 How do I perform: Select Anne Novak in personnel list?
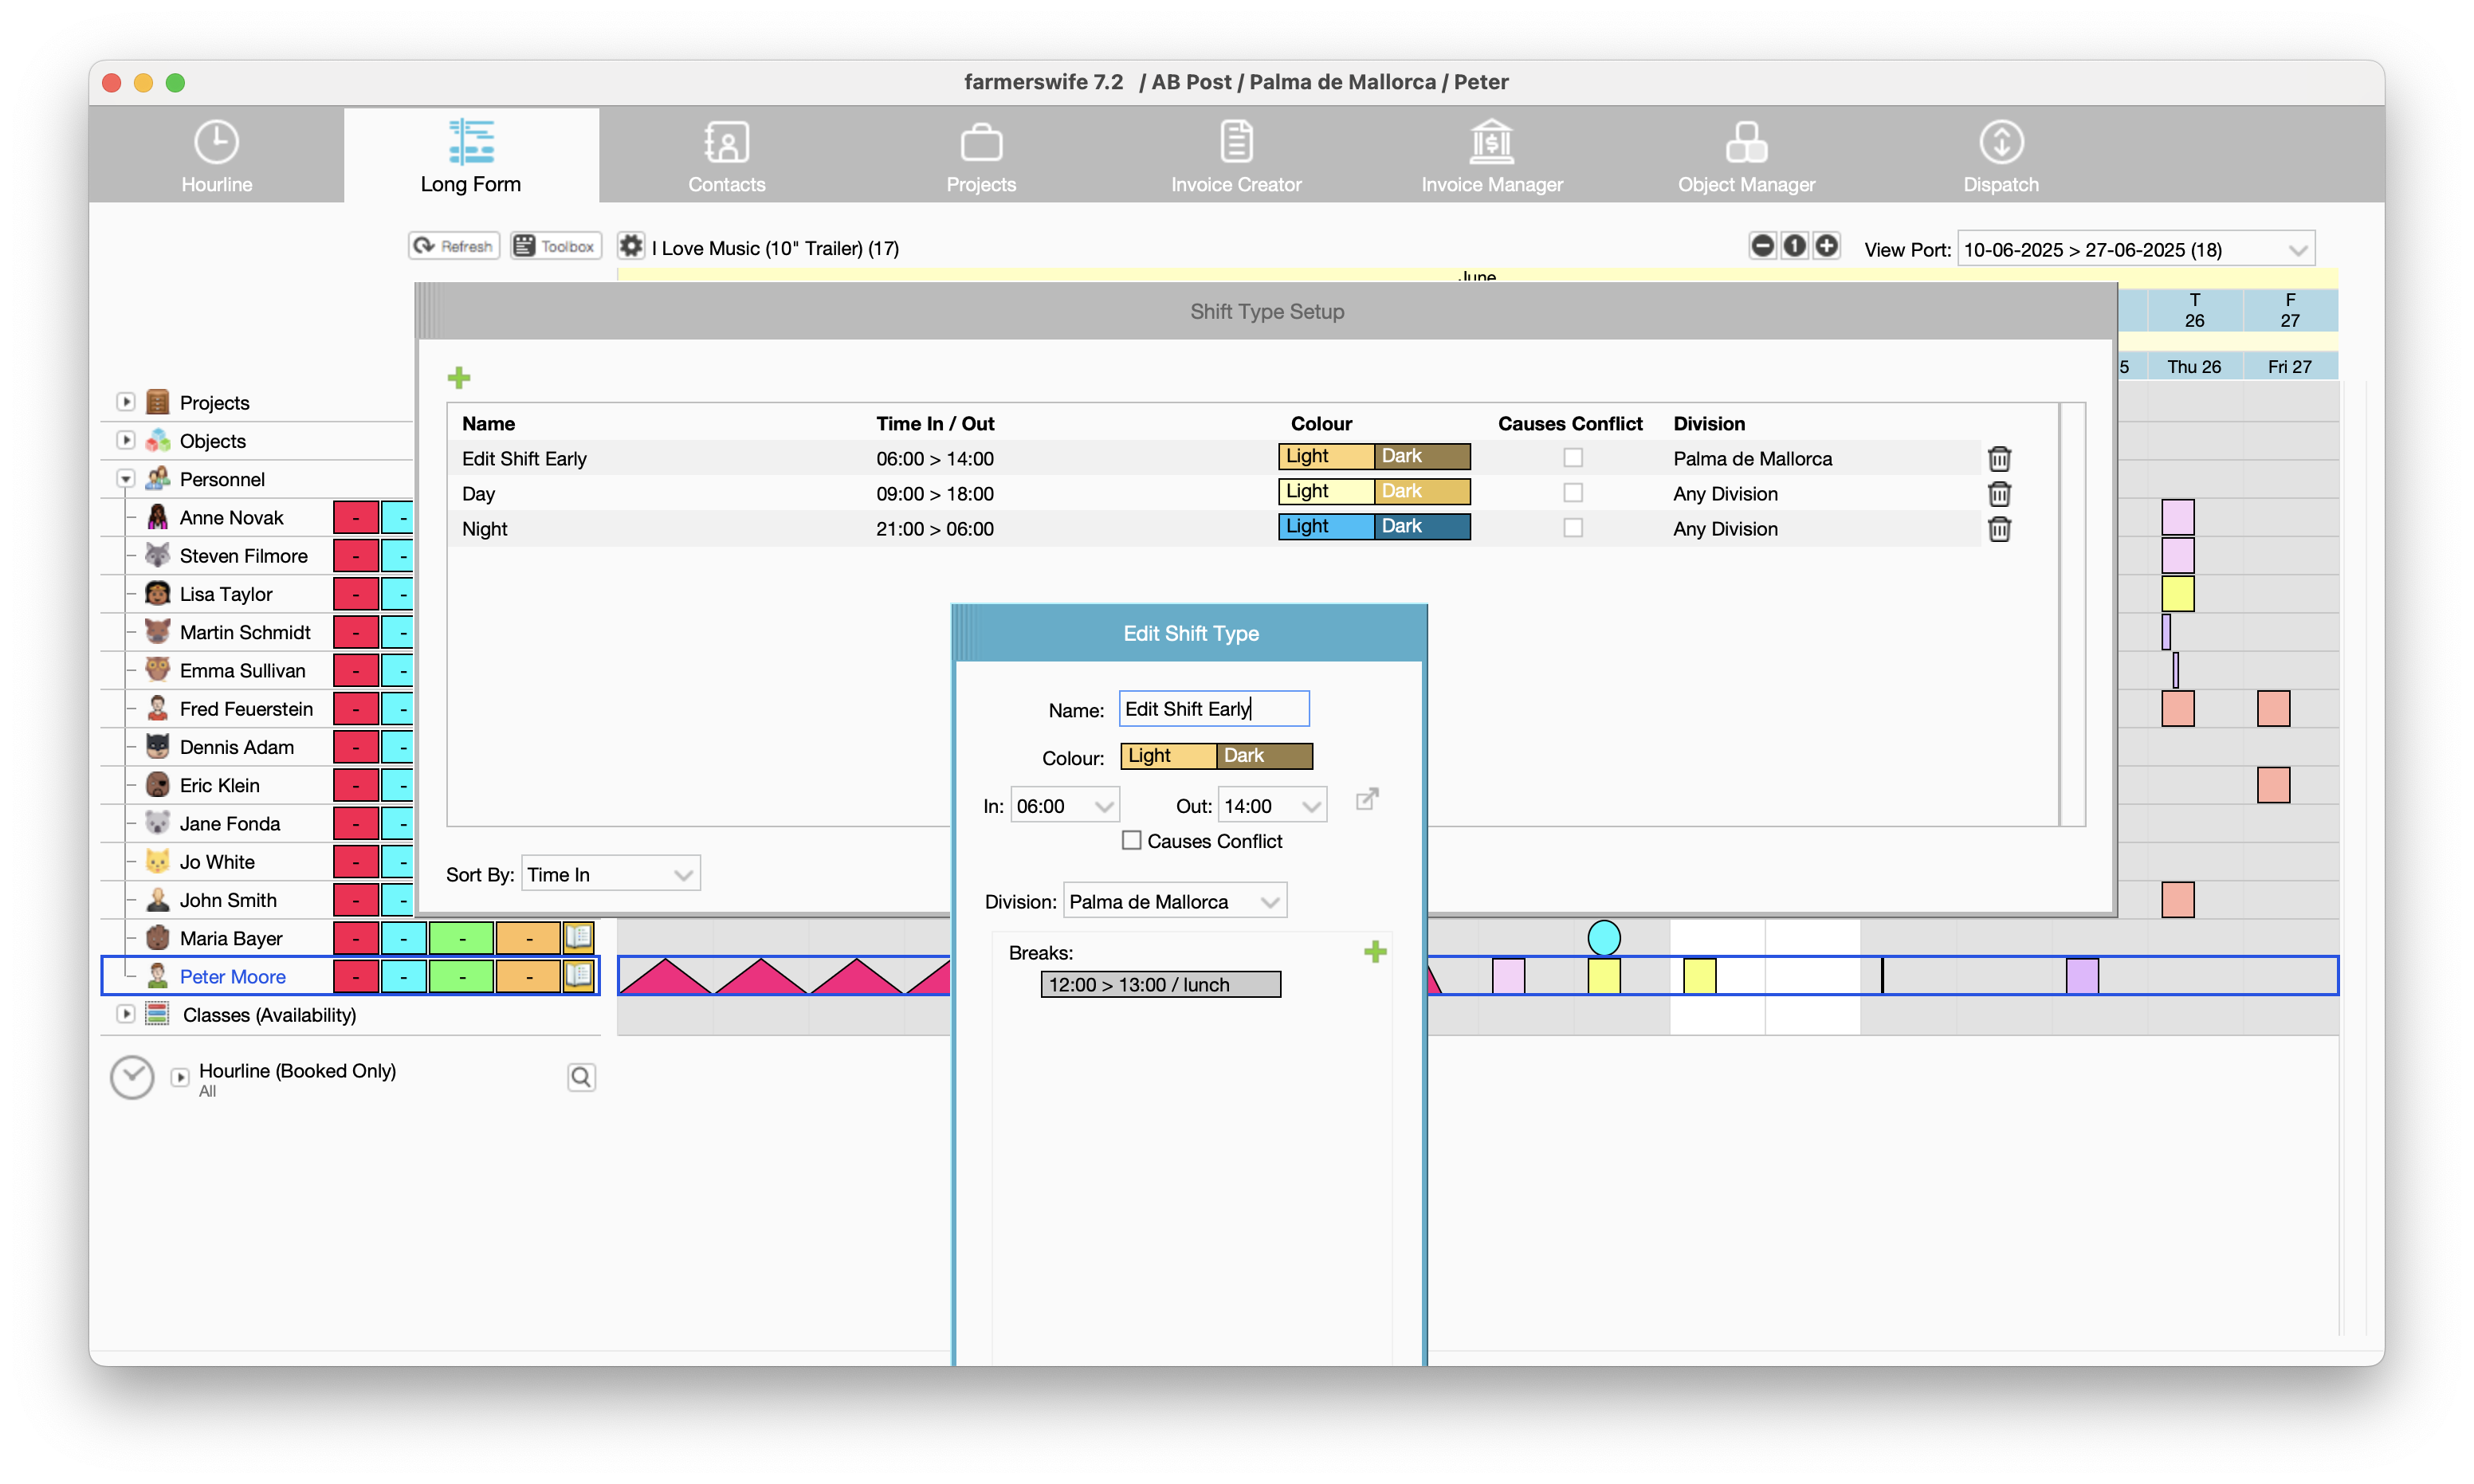(231, 518)
